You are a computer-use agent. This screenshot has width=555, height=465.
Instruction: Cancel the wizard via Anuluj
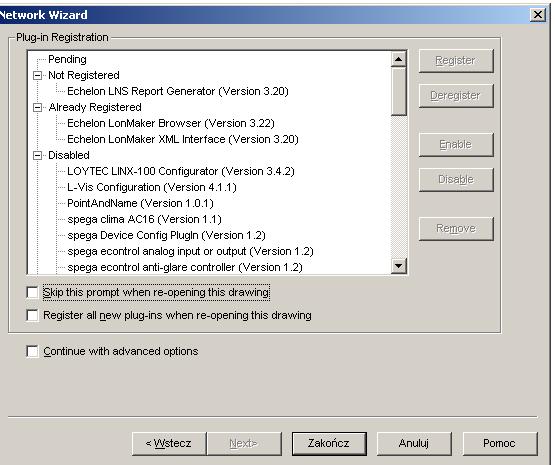coord(414,443)
